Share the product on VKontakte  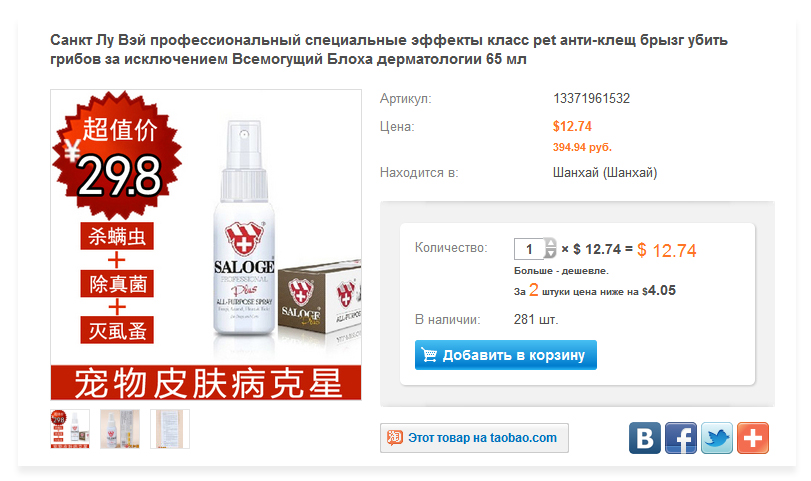644,438
